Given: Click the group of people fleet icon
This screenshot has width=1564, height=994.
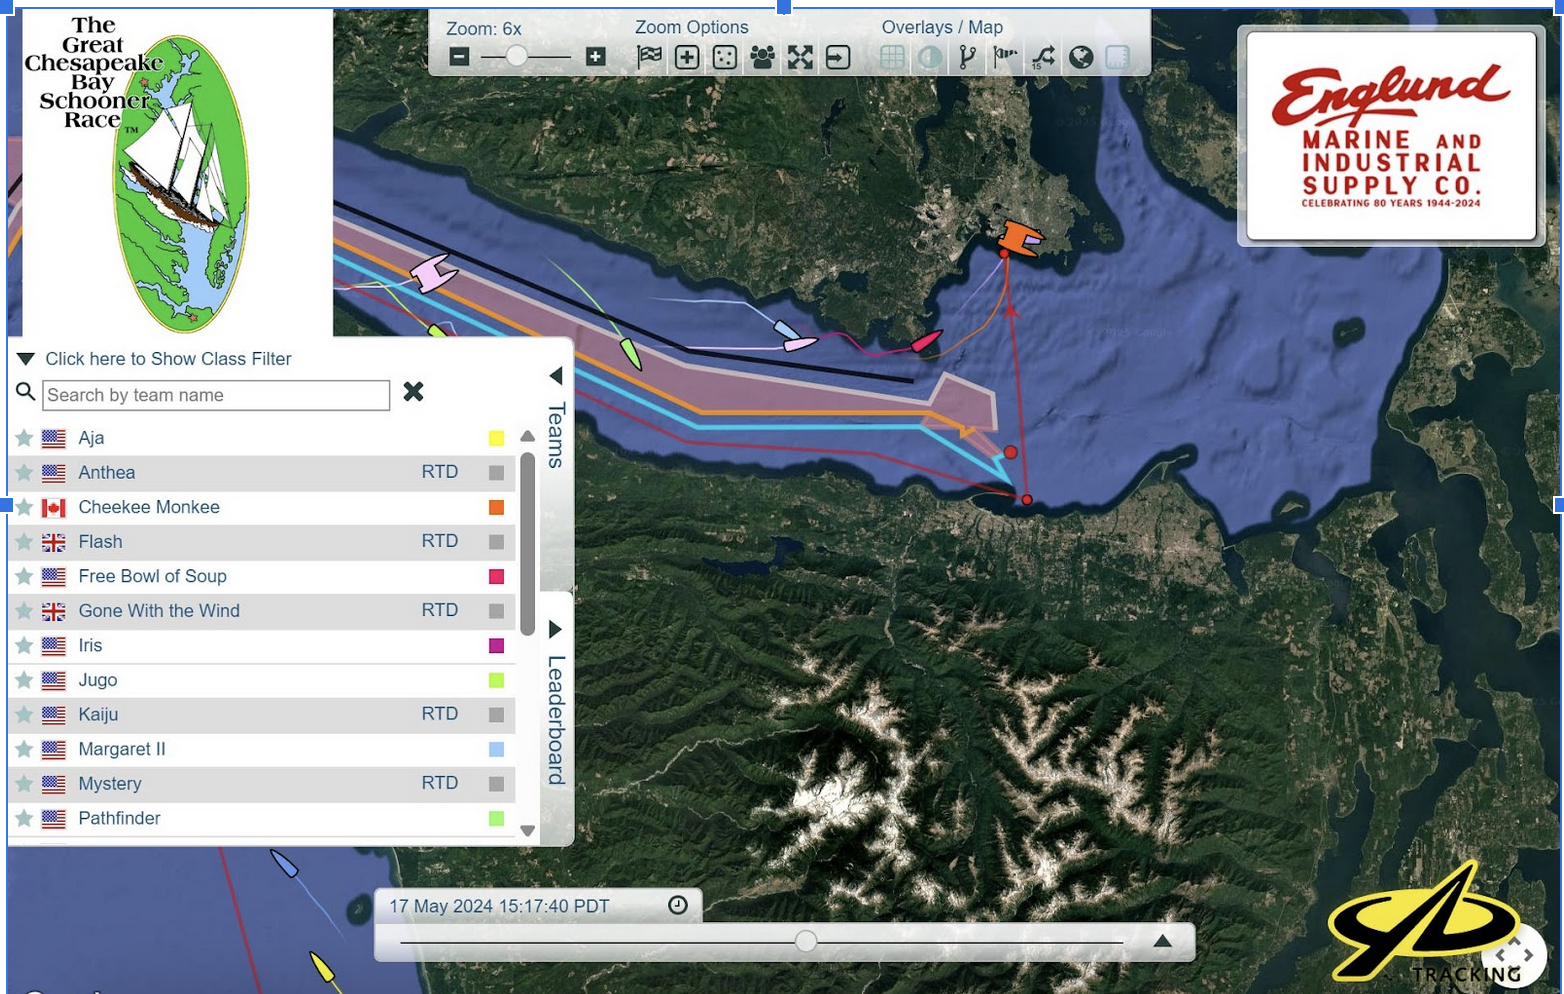Looking at the screenshot, I should (x=762, y=57).
